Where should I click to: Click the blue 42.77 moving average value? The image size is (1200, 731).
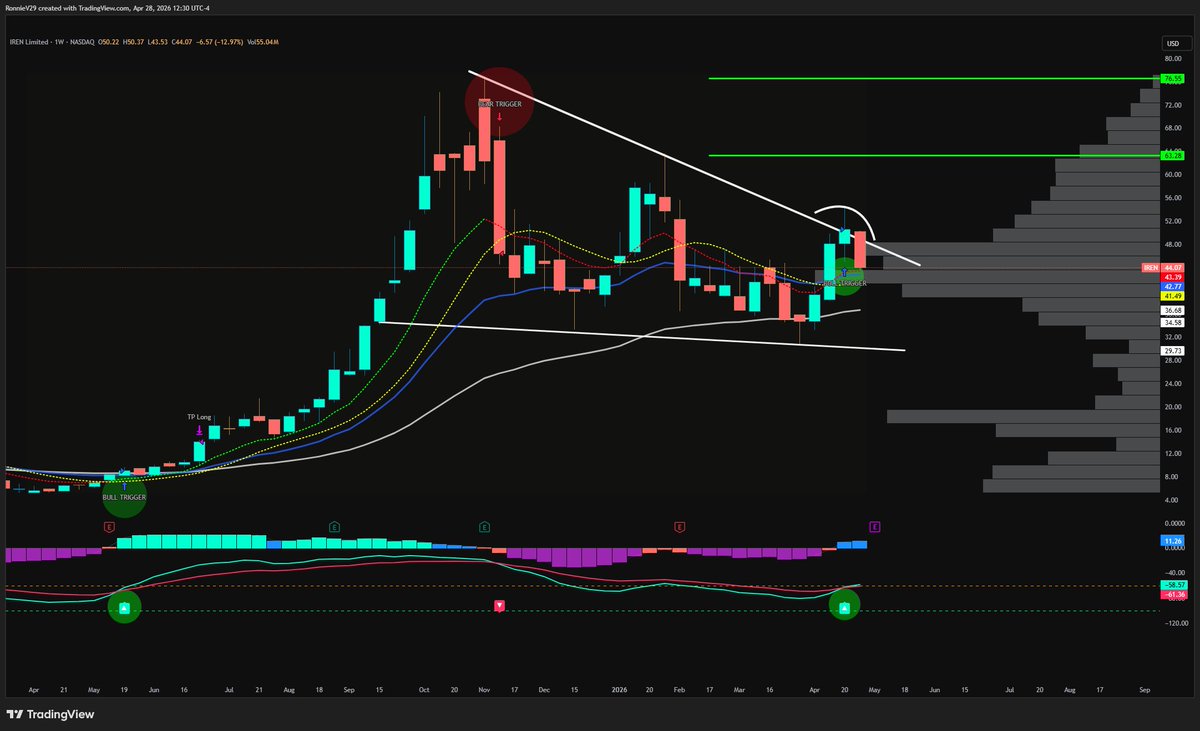(x=1171, y=286)
